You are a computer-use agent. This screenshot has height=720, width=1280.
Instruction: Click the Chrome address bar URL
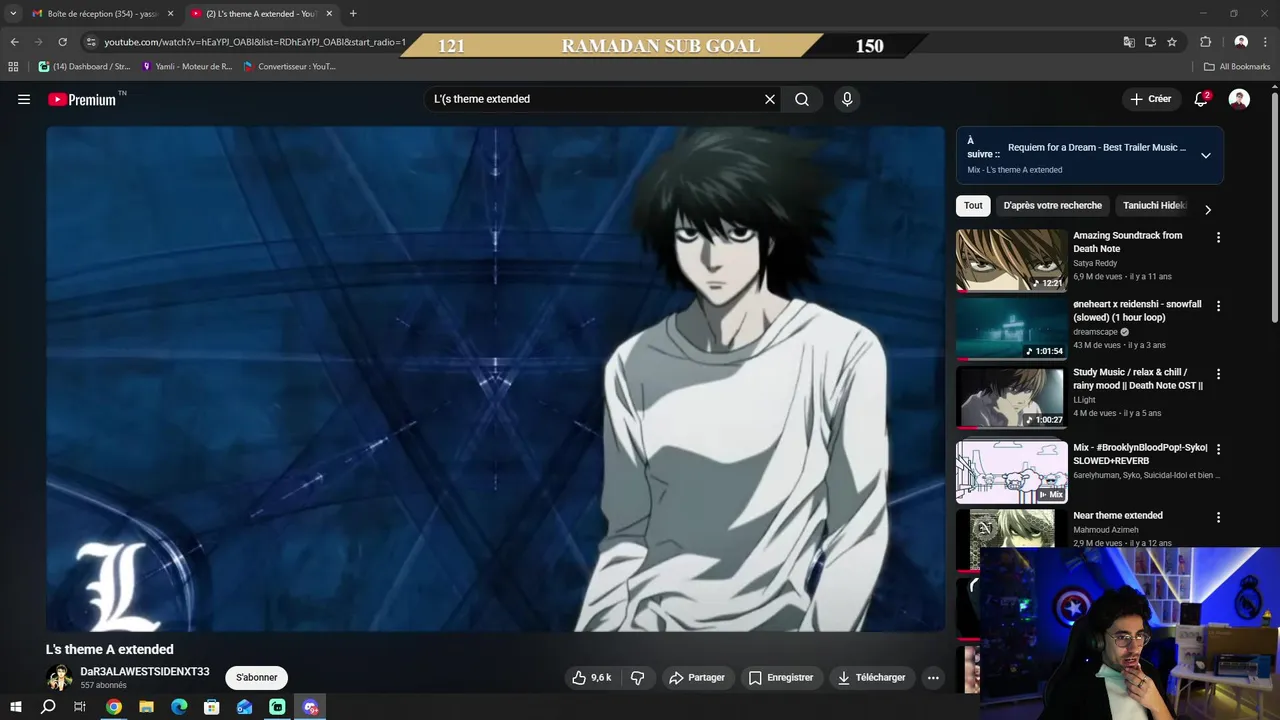255,42
